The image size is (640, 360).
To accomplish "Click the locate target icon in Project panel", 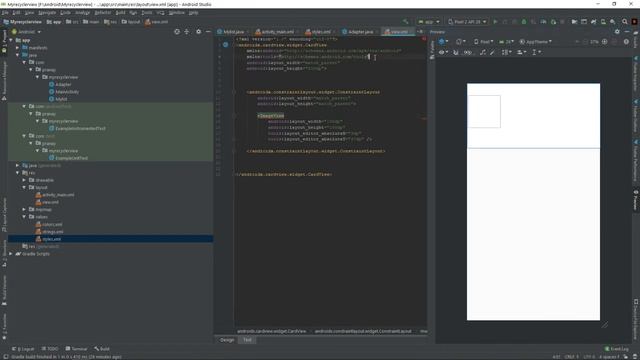I will tap(177, 31).
